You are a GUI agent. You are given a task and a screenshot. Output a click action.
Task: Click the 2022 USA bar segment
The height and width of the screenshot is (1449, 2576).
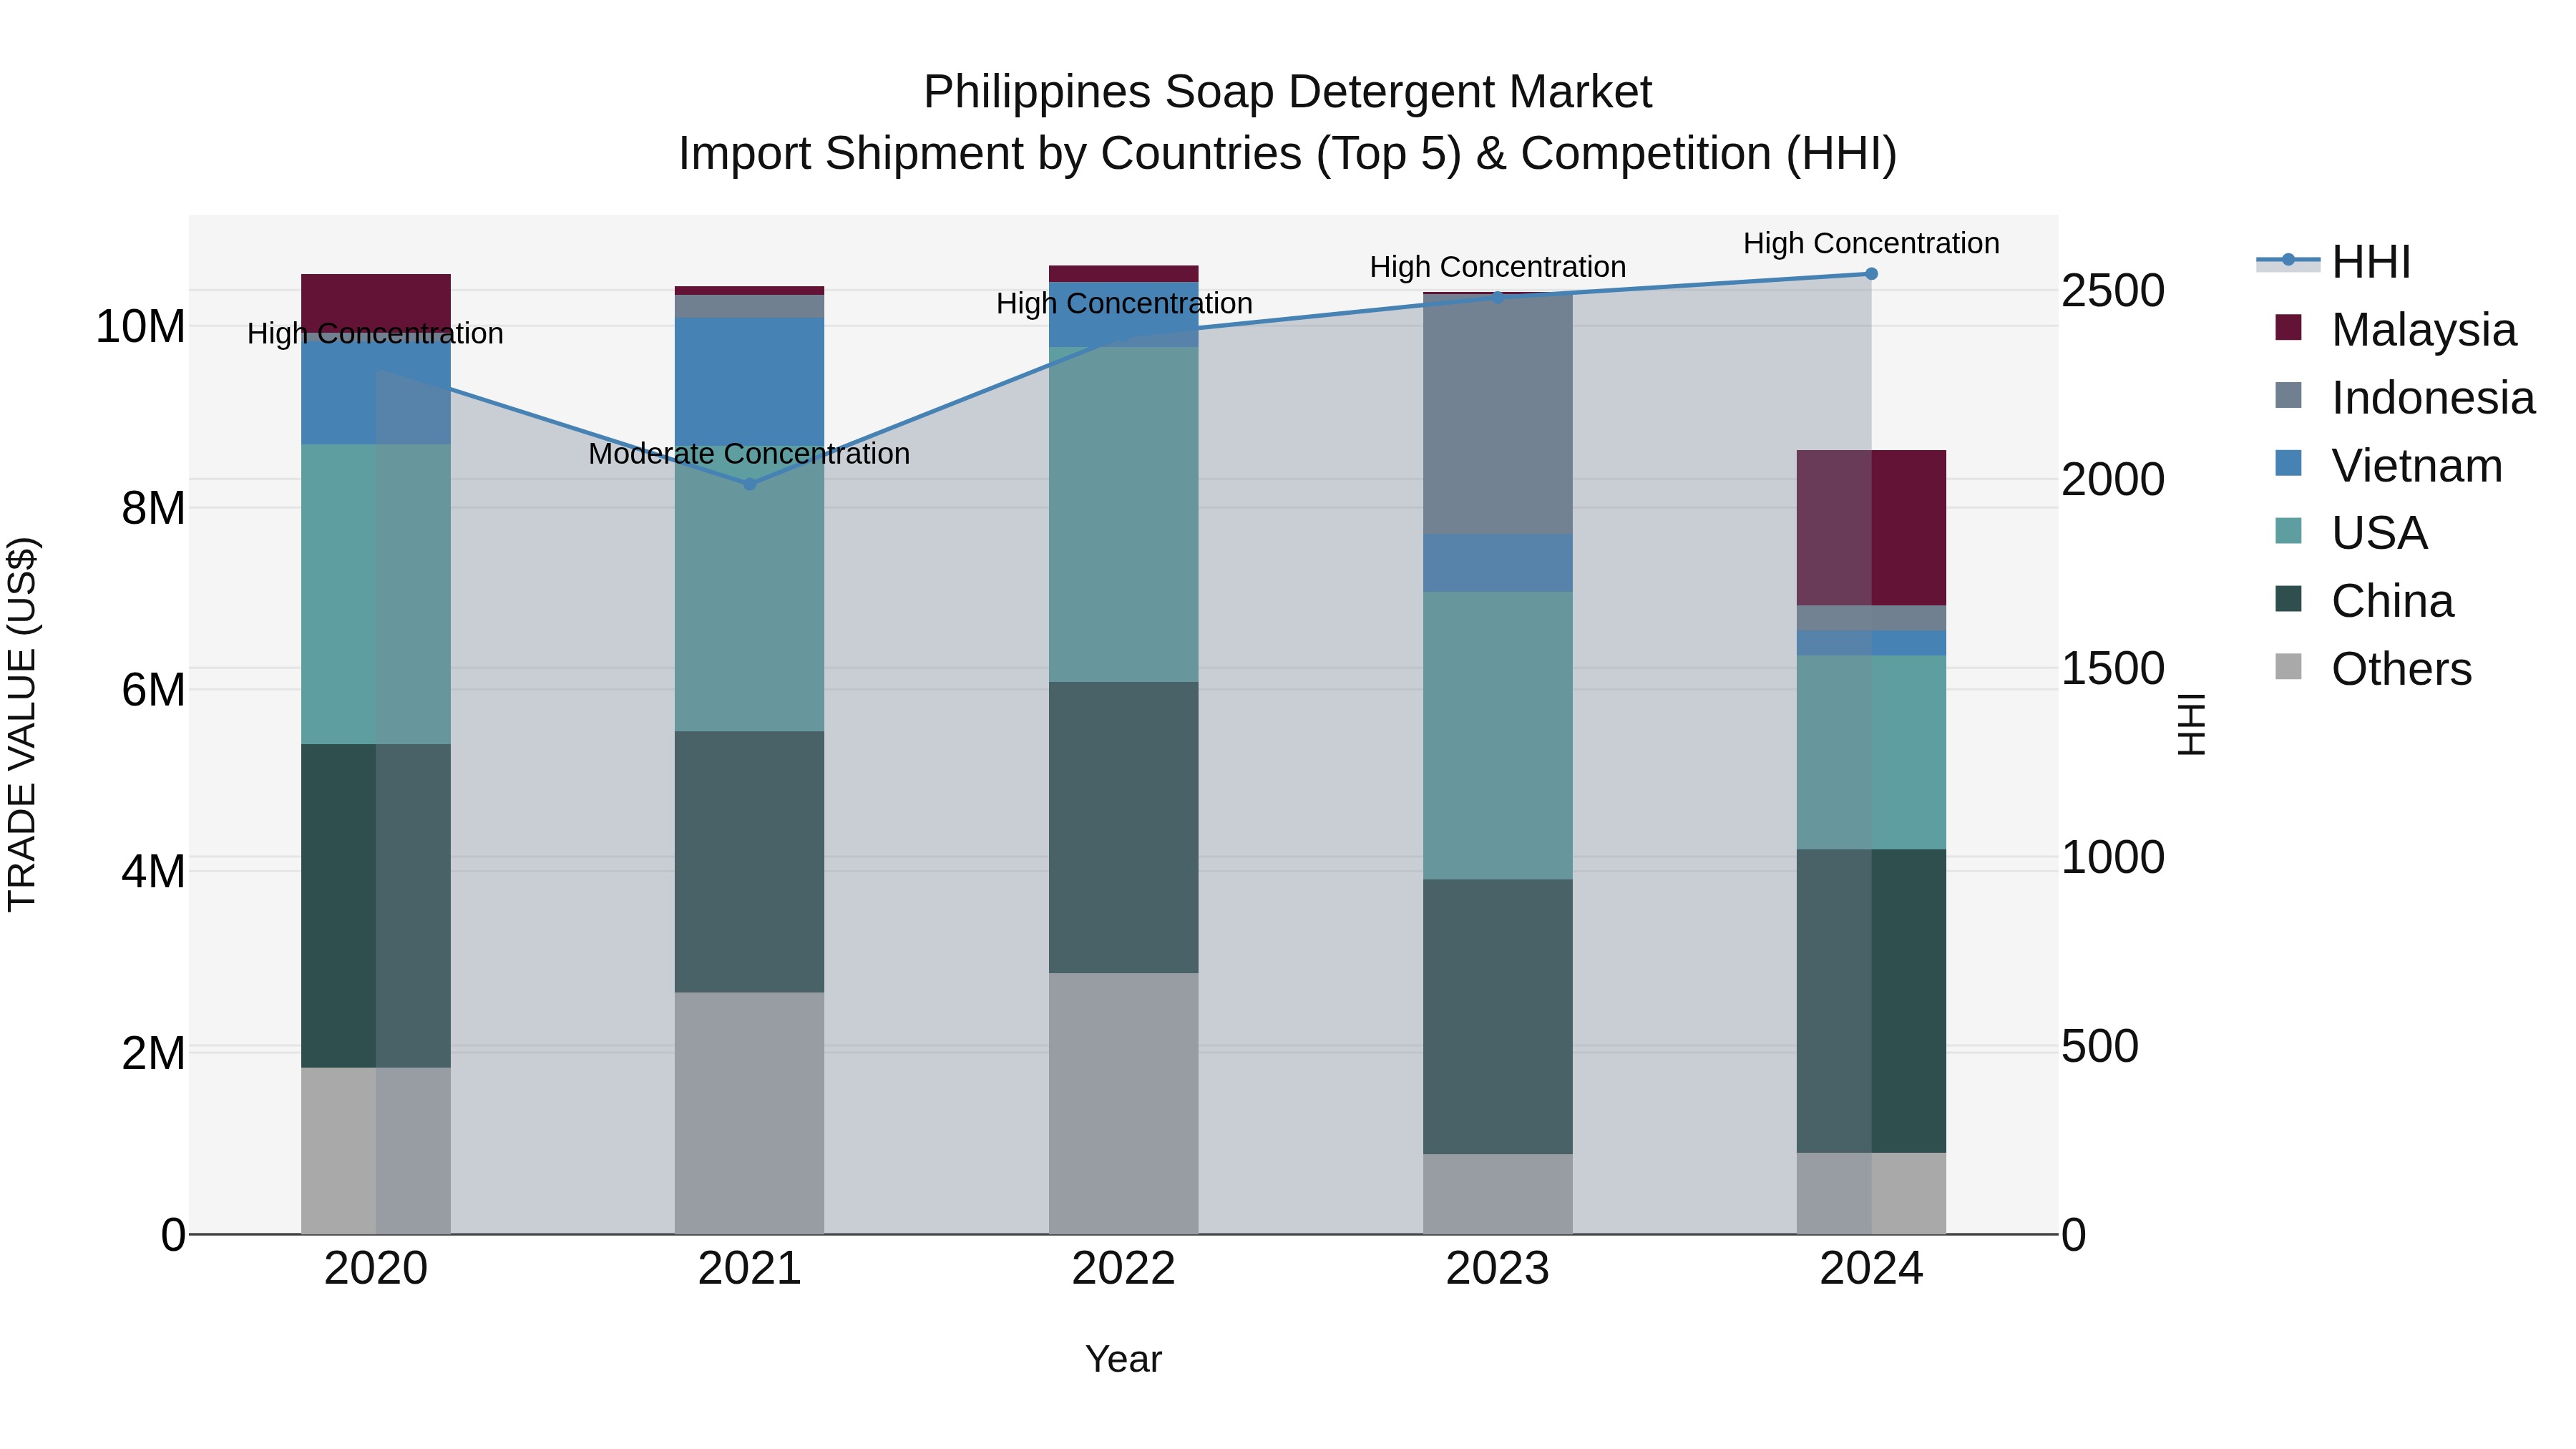1124,515
